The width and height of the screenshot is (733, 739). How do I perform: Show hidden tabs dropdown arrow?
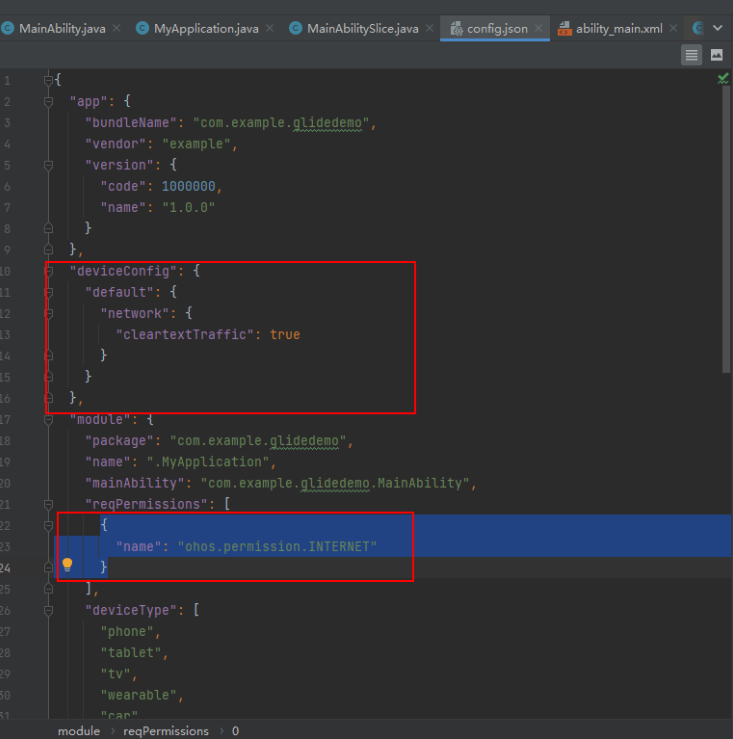[717, 28]
